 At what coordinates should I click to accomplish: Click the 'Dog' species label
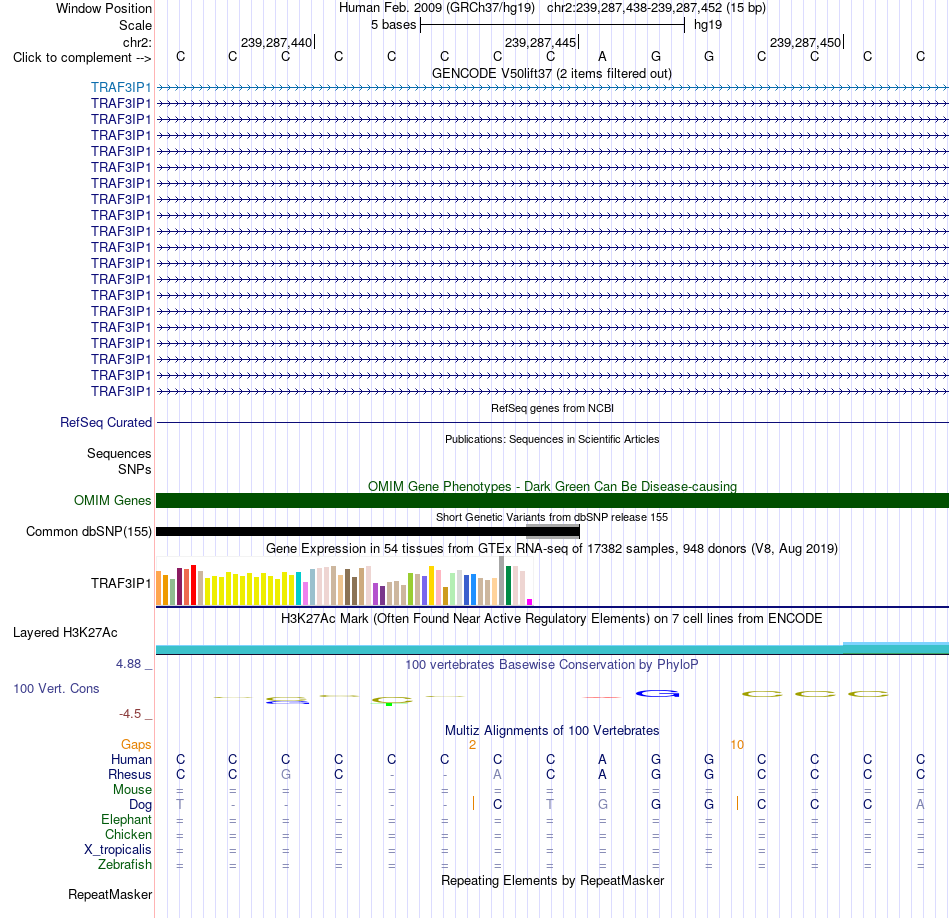pos(140,805)
